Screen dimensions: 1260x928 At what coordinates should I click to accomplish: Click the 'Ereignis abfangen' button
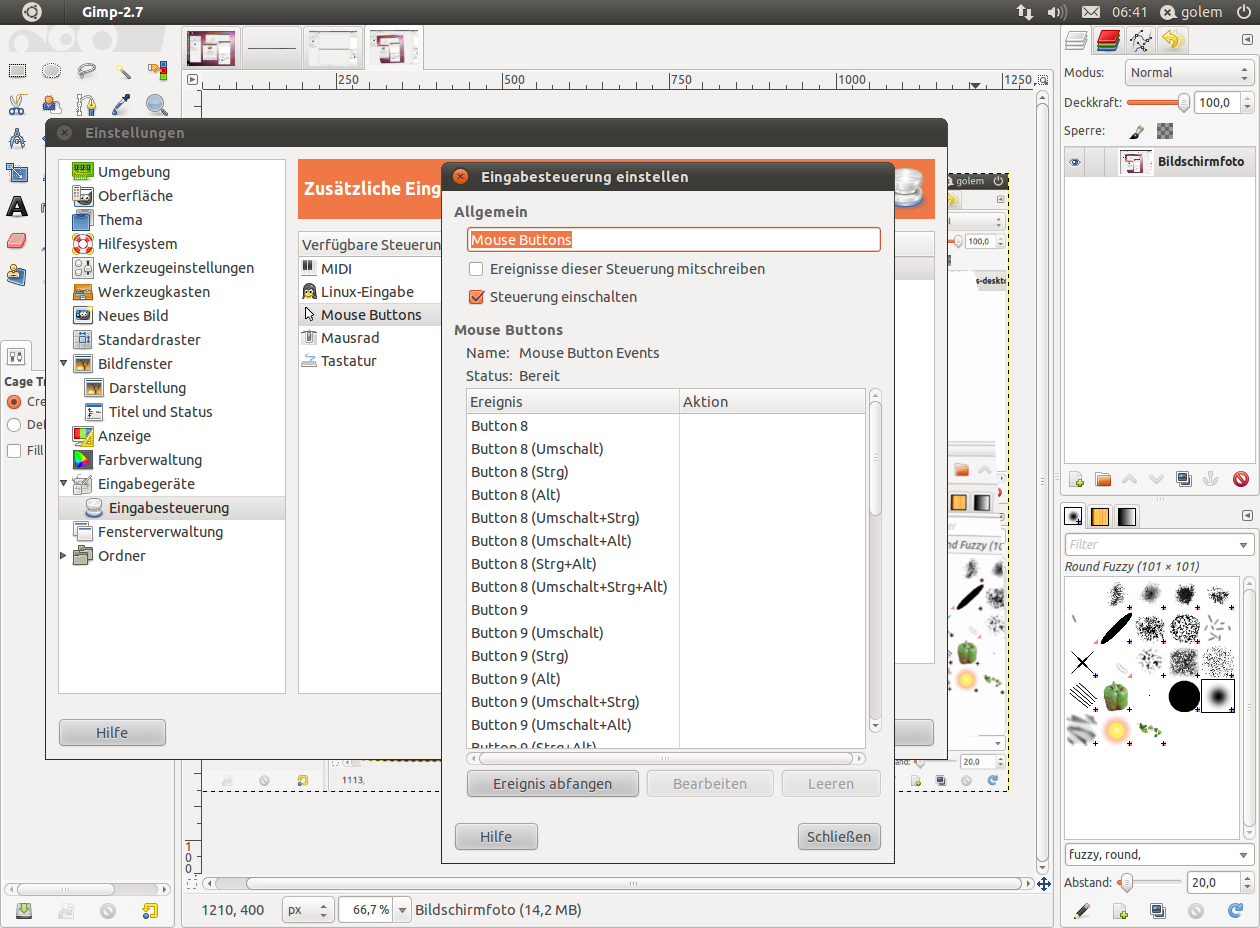[x=552, y=784]
